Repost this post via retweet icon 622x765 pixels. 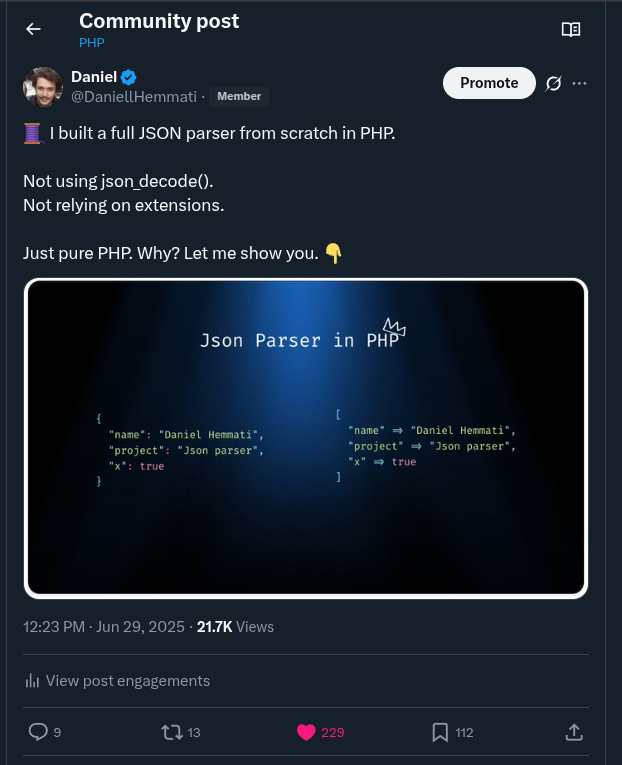click(x=172, y=732)
